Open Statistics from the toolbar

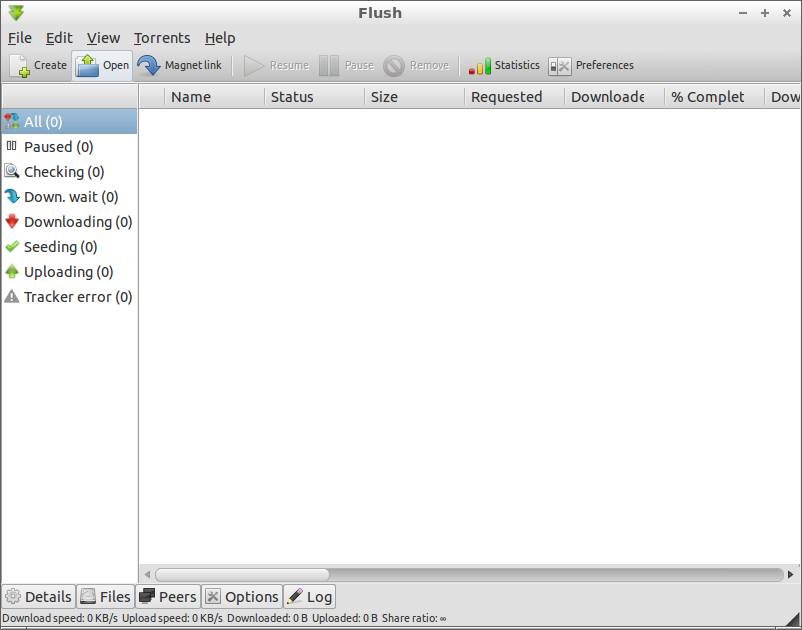click(504, 65)
